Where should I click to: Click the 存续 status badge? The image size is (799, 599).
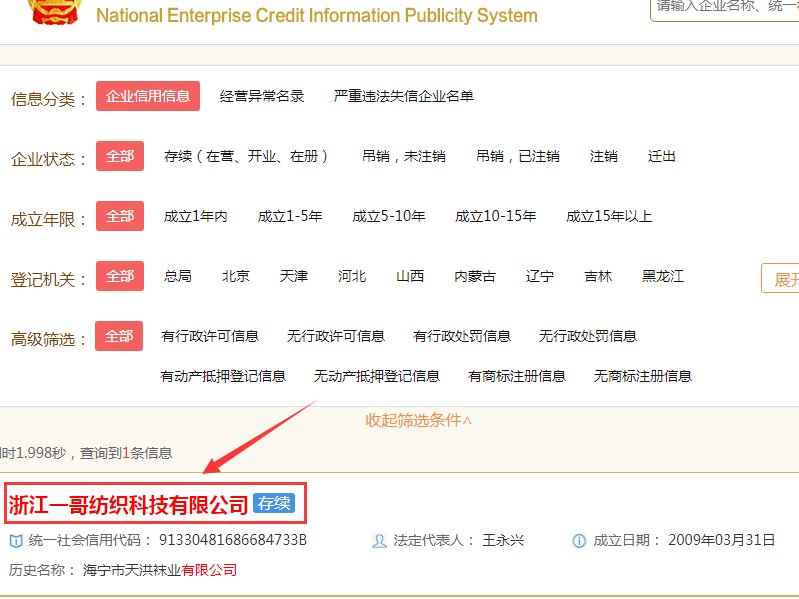[x=274, y=503]
